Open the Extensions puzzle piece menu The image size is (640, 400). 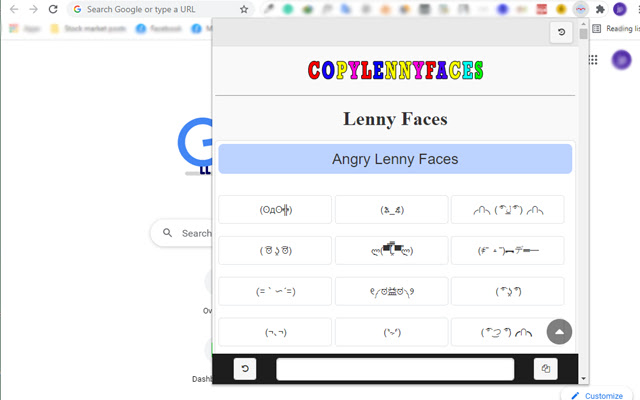point(600,9)
